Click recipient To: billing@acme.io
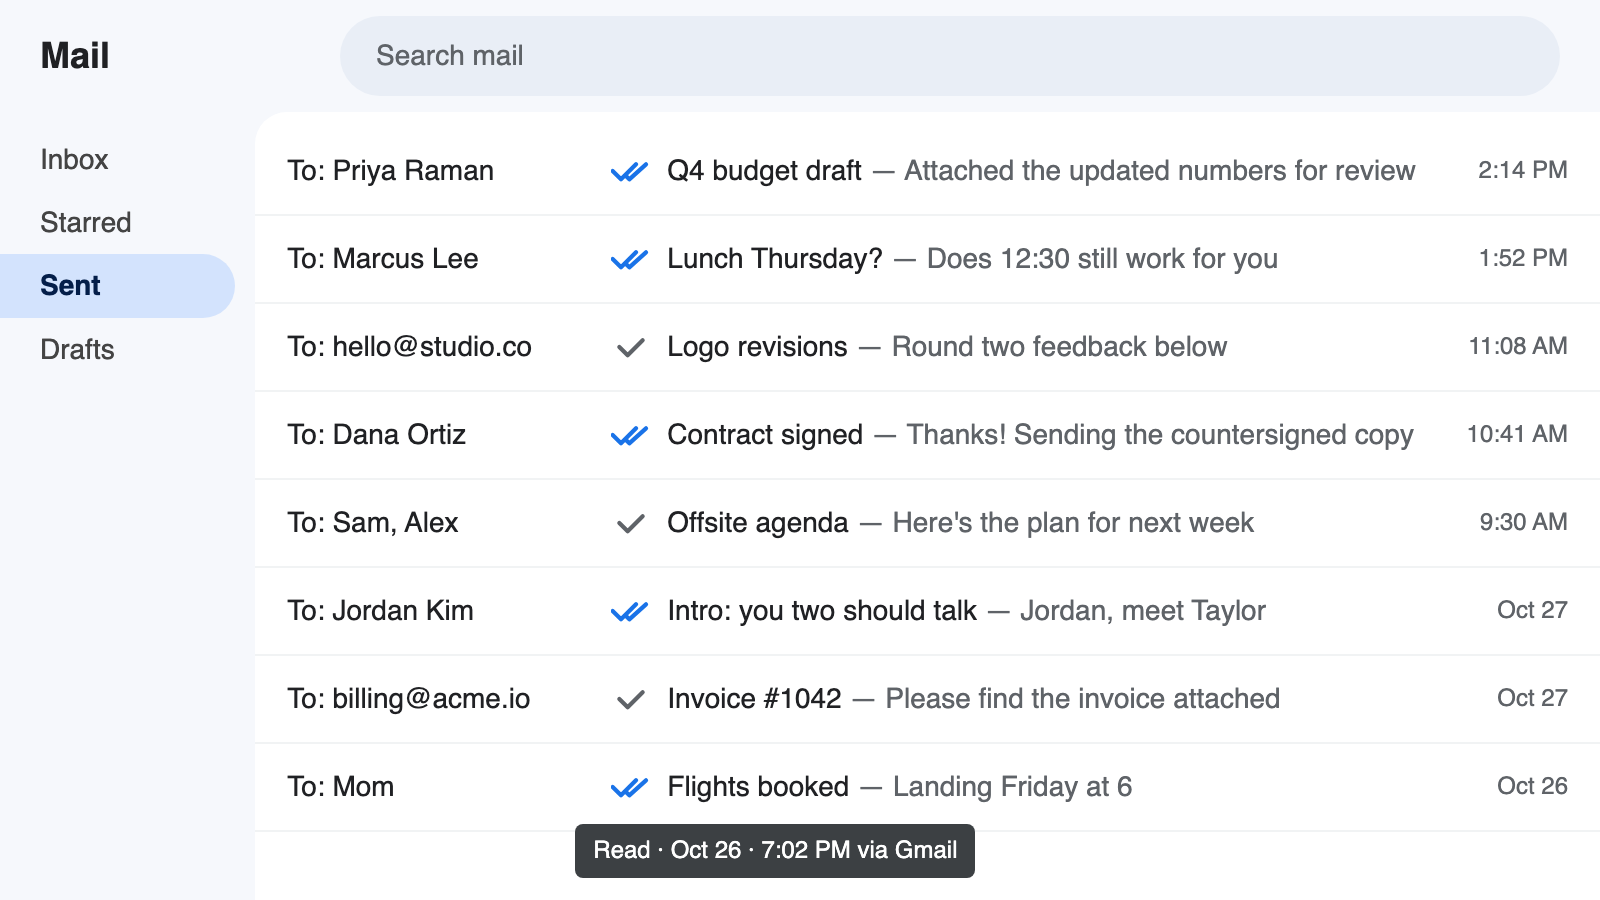This screenshot has width=1600, height=900. pos(409,699)
